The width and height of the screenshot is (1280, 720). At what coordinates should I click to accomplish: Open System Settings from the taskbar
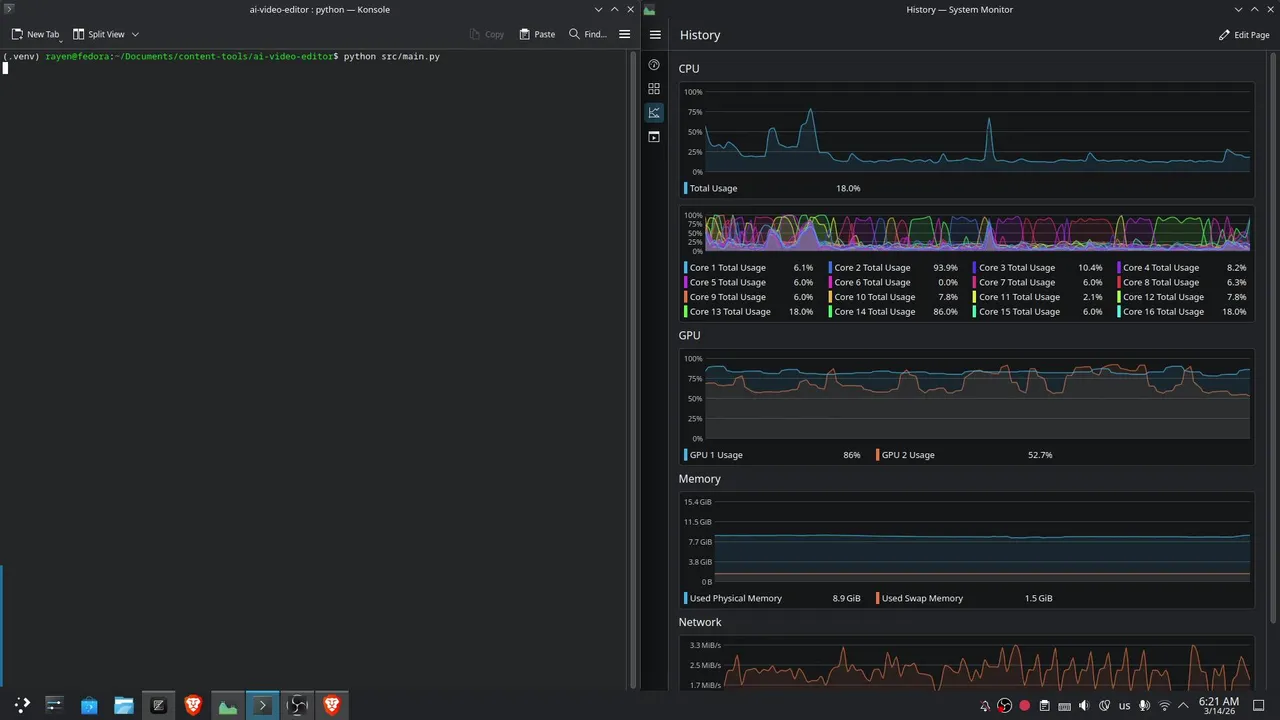coord(54,705)
